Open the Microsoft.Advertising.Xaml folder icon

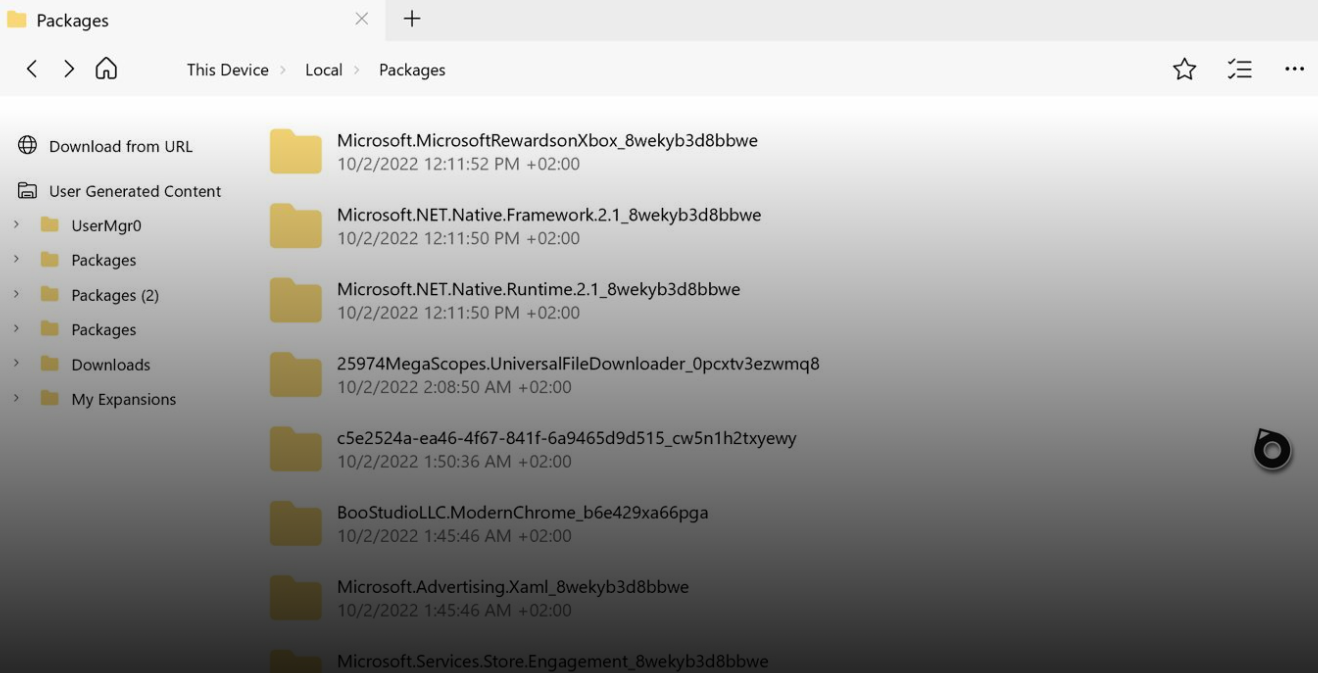click(x=295, y=597)
